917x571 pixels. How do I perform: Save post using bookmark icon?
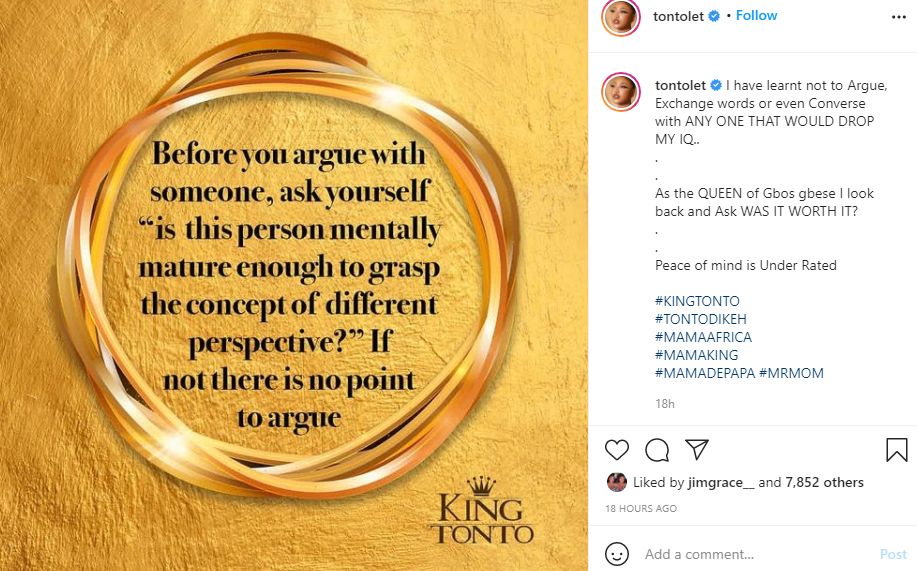pos(896,450)
